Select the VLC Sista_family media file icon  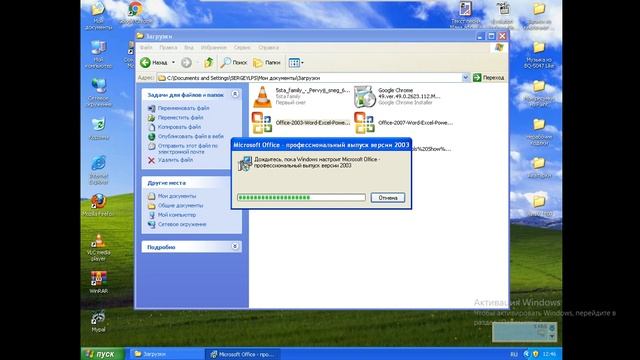pyautogui.click(x=262, y=97)
